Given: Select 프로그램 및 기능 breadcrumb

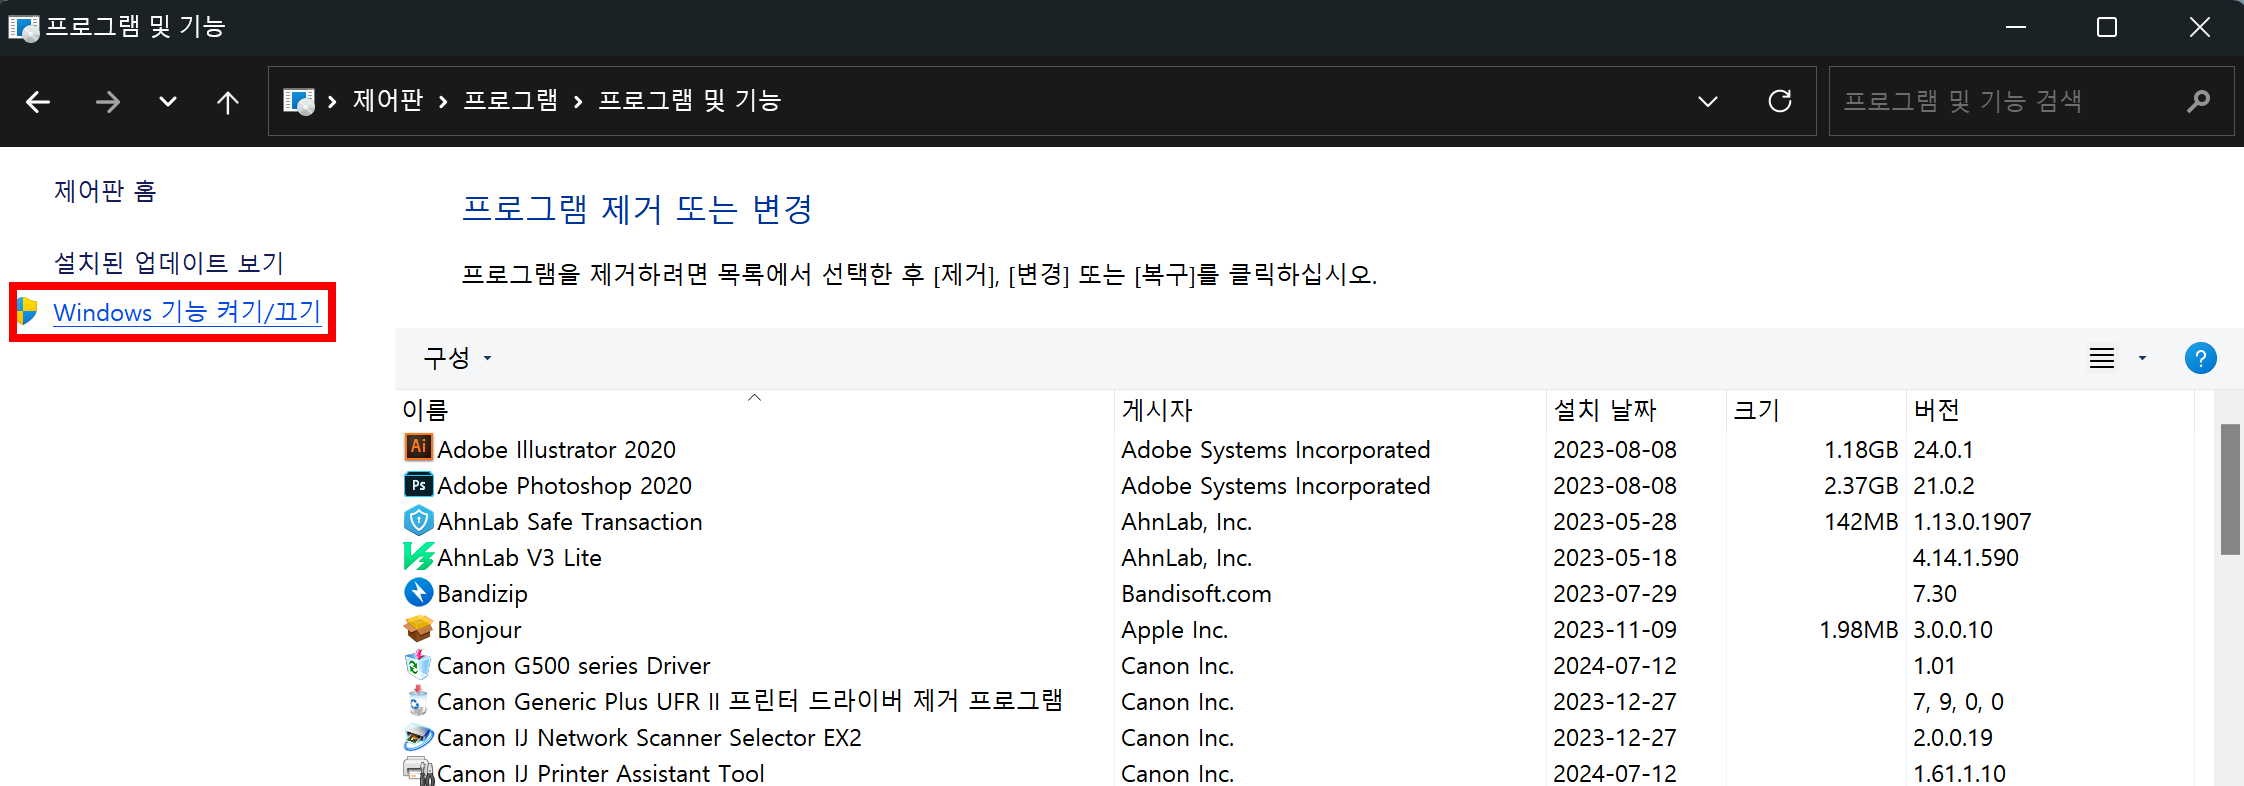Looking at the screenshot, I should click(689, 100).
